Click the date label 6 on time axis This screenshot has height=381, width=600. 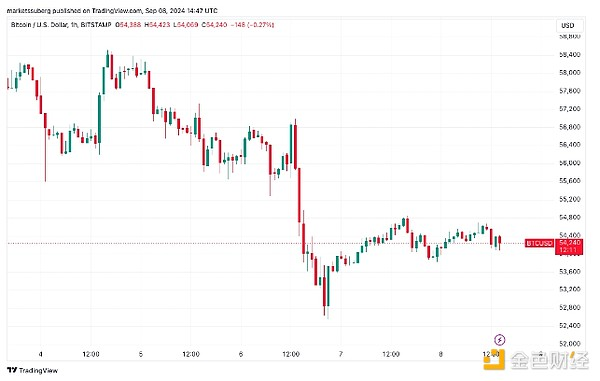tap(240, 354)
